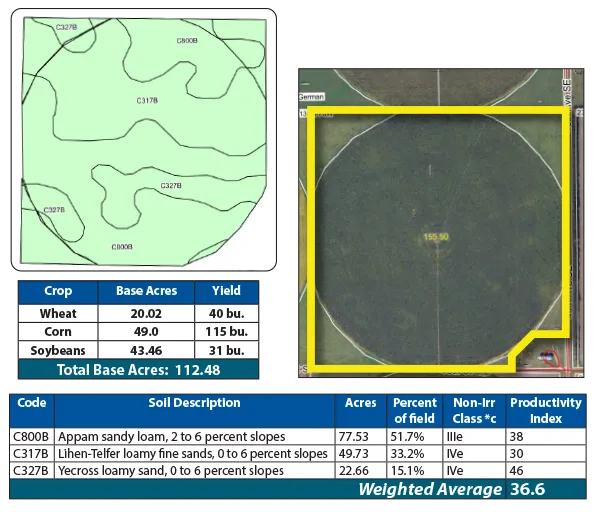Click the Base Acres column header
600x512 pixels.
(146, 291)
